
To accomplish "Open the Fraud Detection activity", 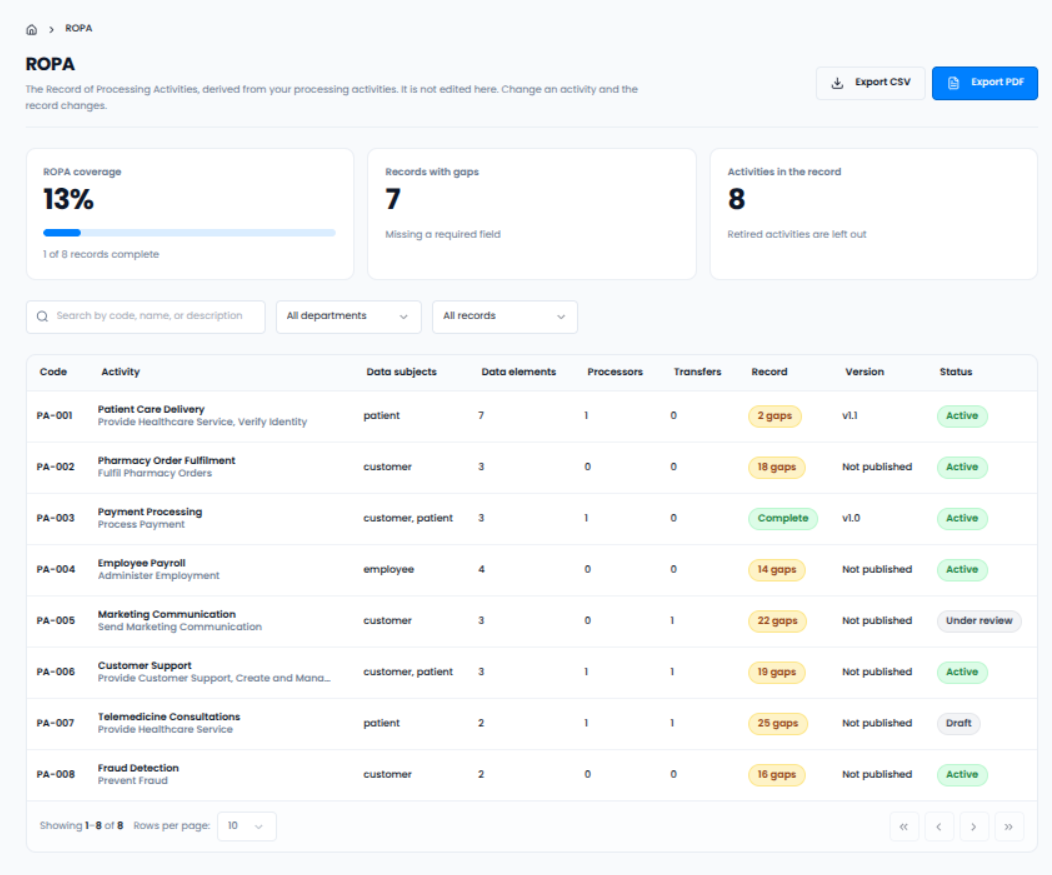I will [x=138, y=768].
